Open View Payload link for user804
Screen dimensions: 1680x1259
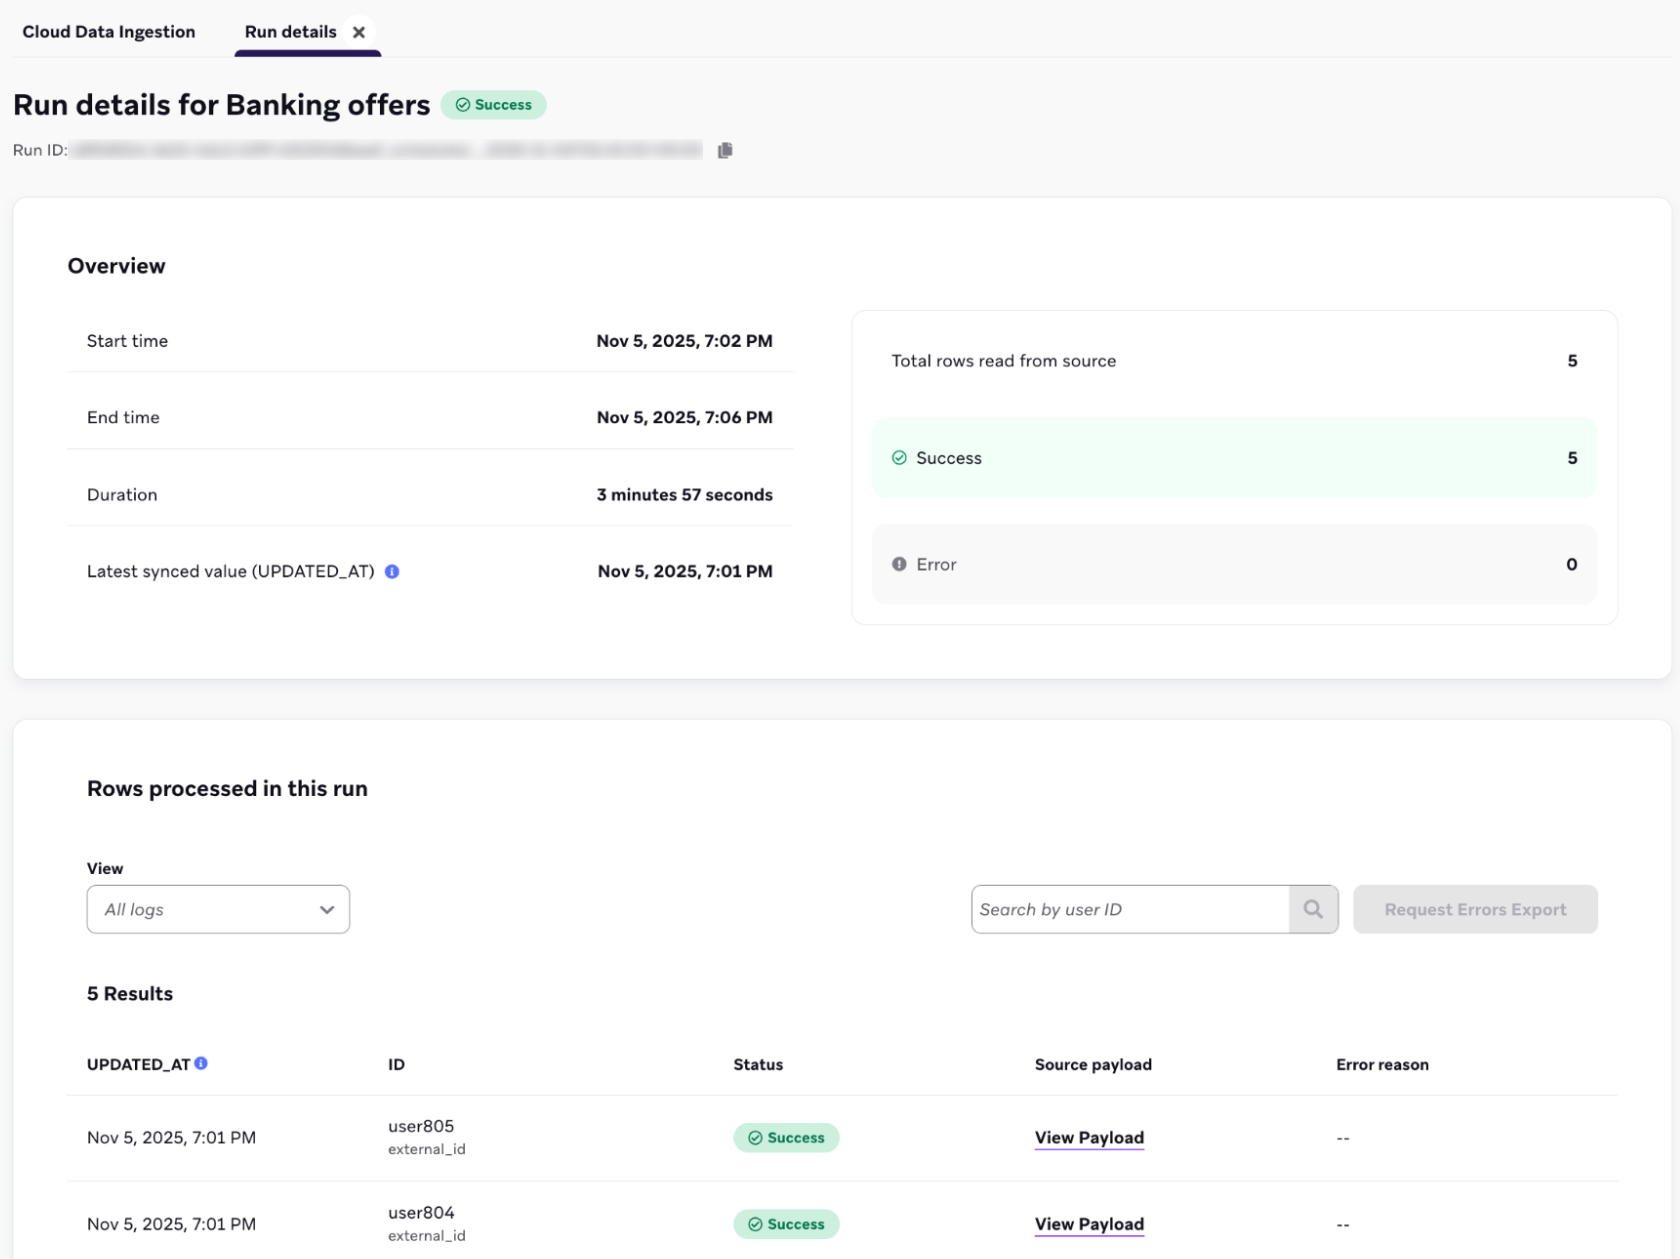pyautogui.click(x=1089, y=1224)
